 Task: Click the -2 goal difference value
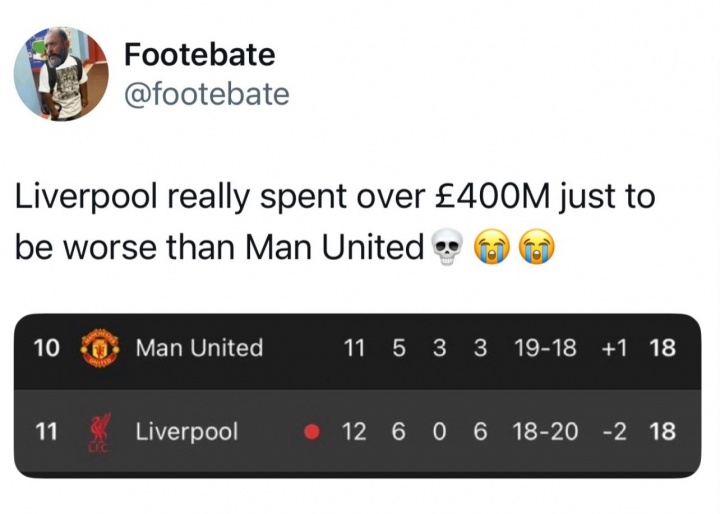click(612, 432)
